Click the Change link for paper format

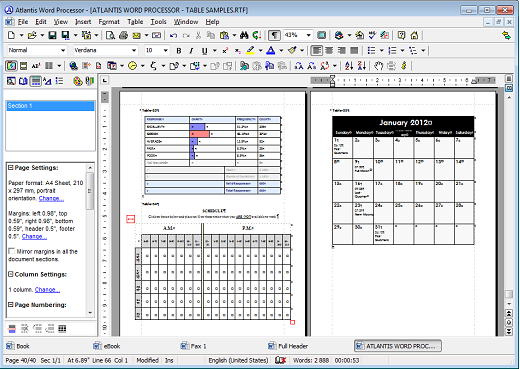51,198
